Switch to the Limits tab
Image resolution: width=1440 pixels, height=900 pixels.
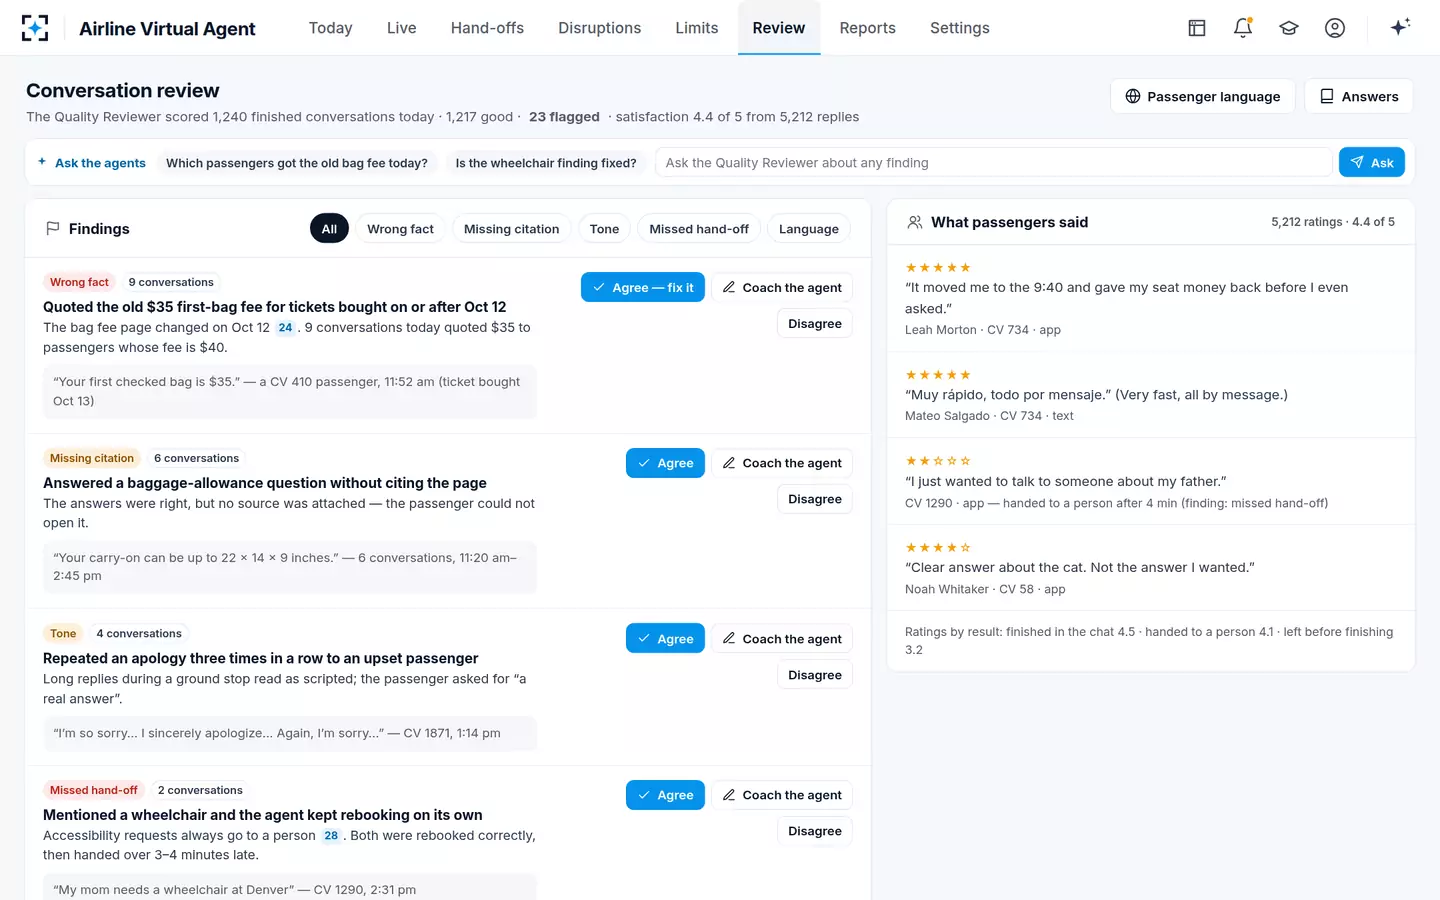click(x=697, y=28)
